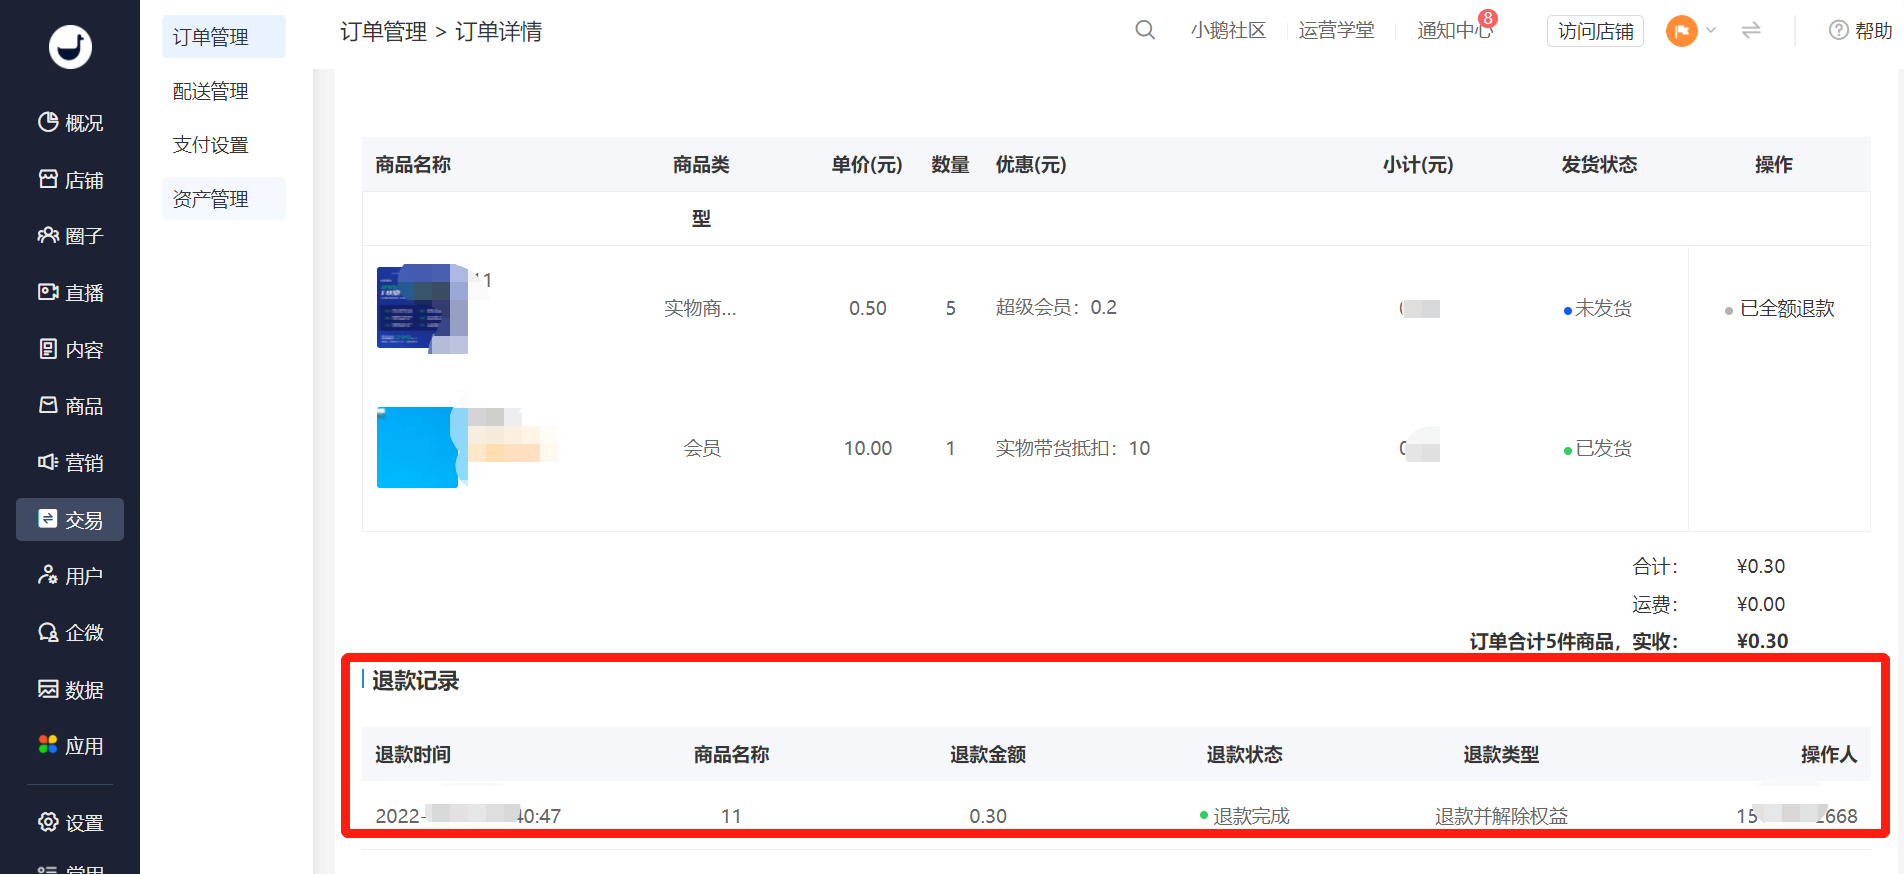Viewport: 1904px width, 874px height.
Task: Select 资产管理 in the submenu
Action: [223, 199]
